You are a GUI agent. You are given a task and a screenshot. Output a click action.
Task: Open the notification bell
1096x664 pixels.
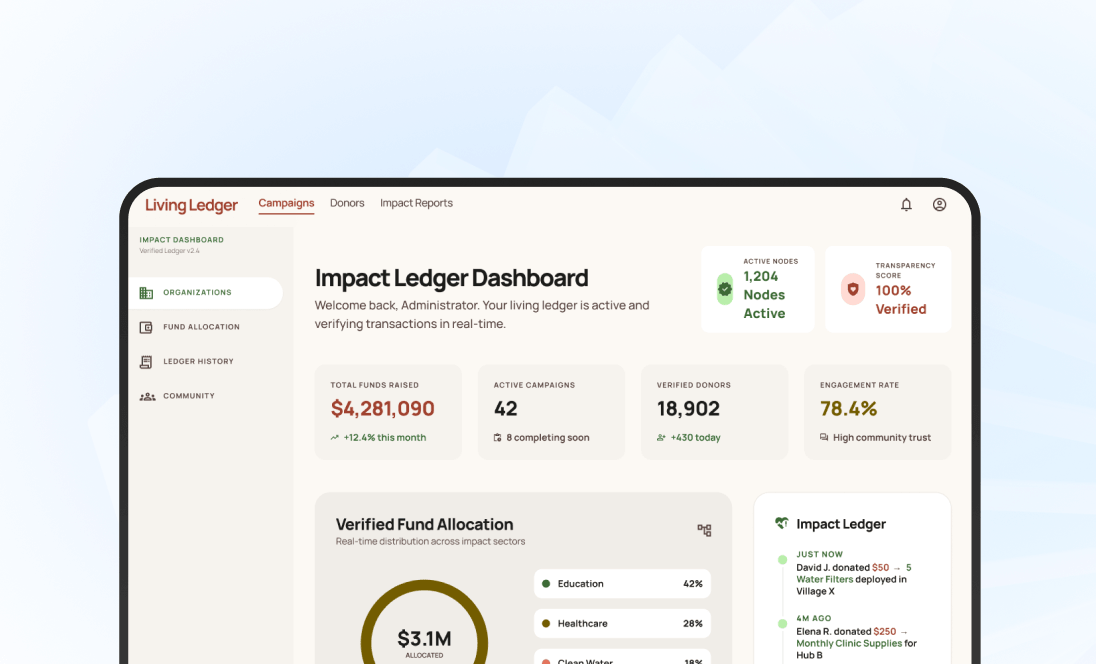(x=906, y=204)
